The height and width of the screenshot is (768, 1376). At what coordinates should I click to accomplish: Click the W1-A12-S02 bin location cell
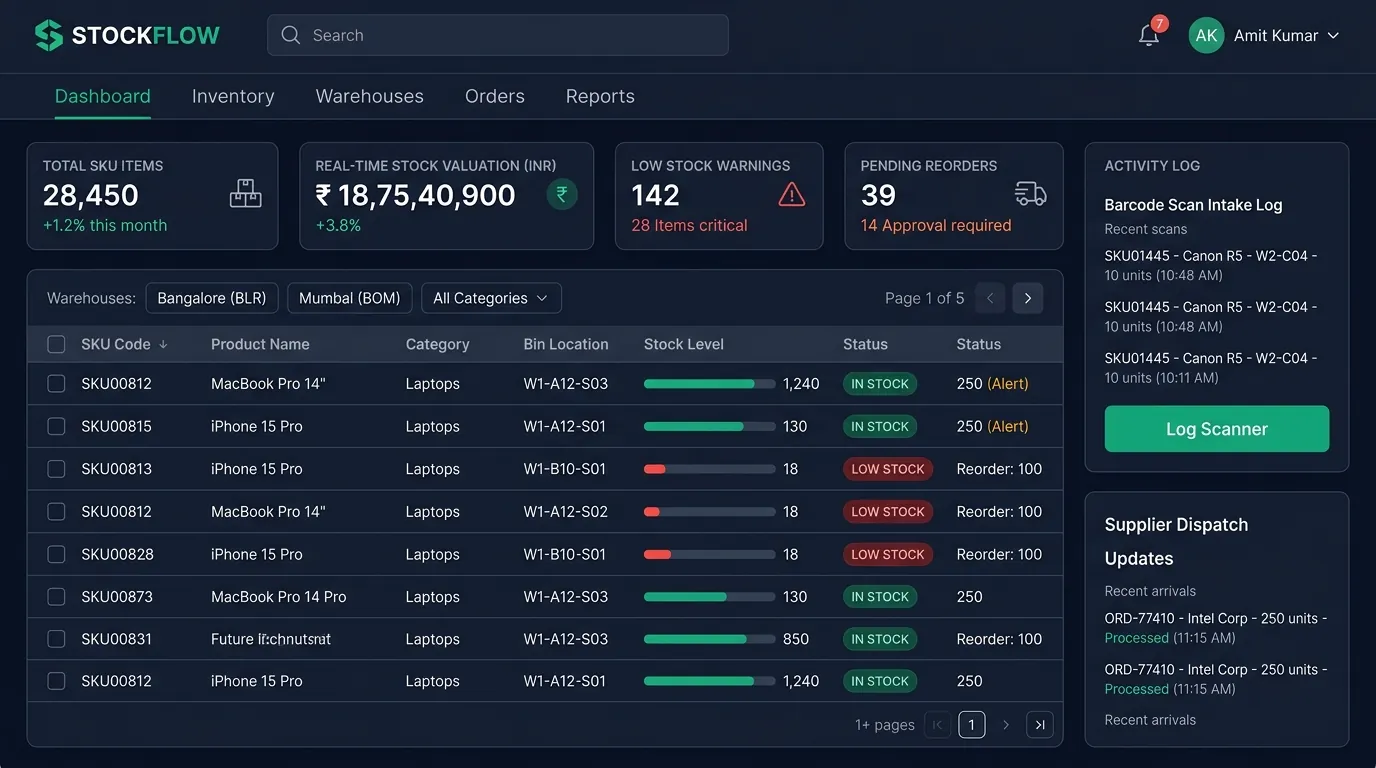click(x=566, y=512)
